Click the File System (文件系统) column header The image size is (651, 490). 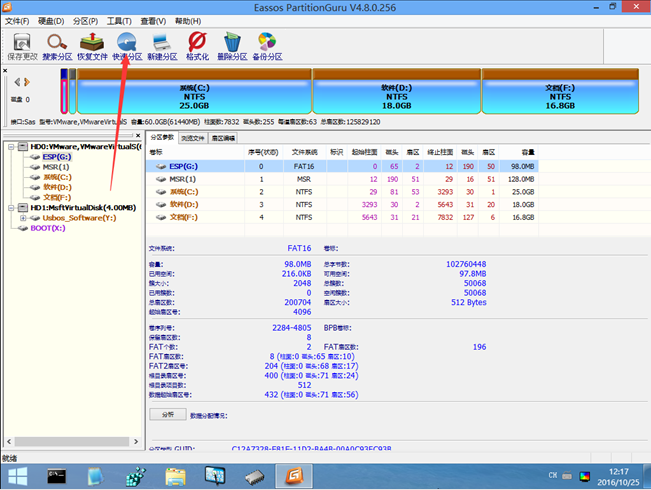(x=304, y=152)
